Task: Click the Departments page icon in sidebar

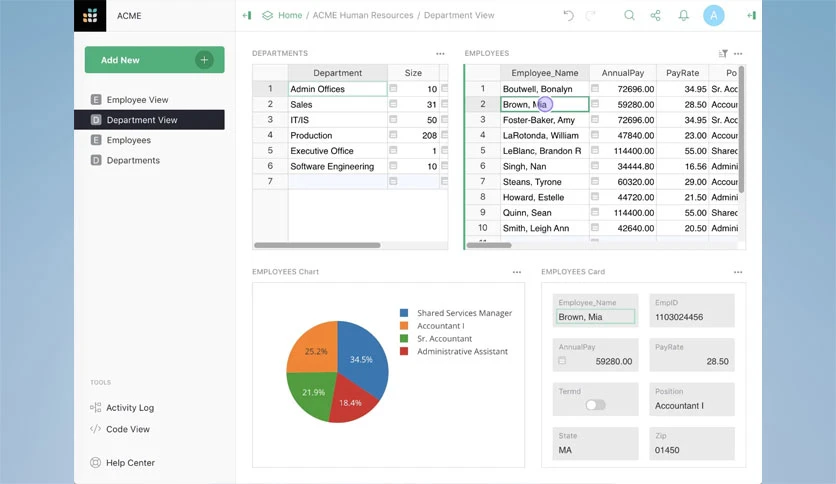Action: point(96,160)
